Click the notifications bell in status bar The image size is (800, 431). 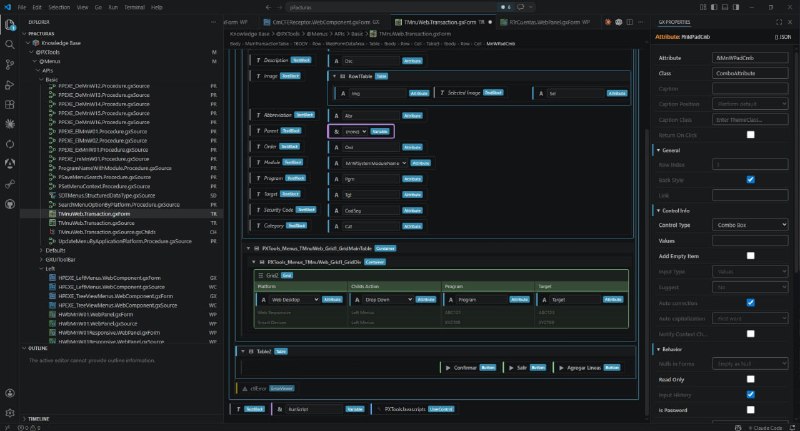click(x=792, y=427)
